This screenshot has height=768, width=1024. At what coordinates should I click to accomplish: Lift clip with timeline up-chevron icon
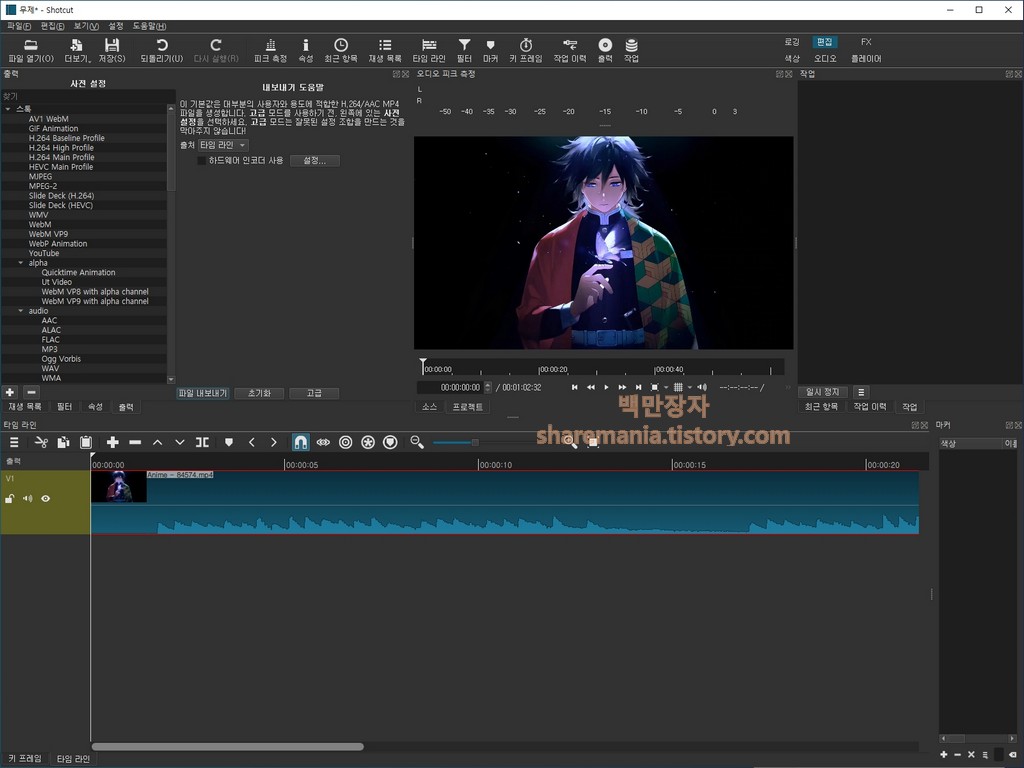point(157,442)
